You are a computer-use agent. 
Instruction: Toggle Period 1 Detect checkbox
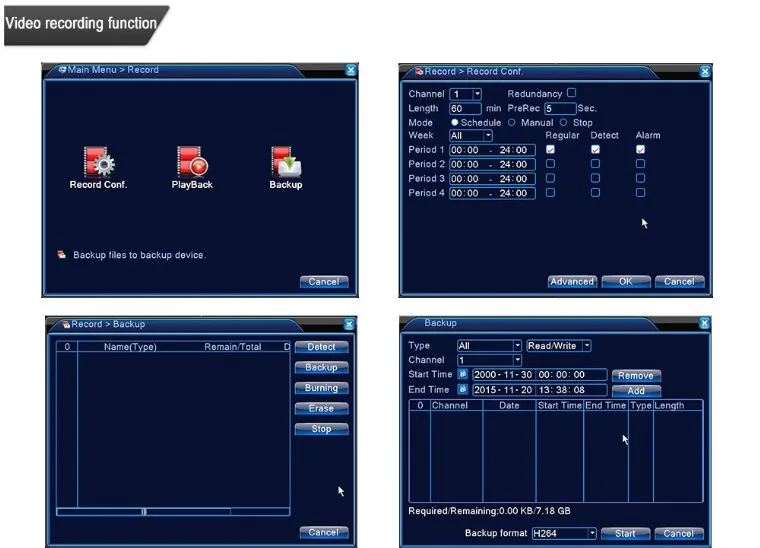pyautogui.click(x=595, y=149)
